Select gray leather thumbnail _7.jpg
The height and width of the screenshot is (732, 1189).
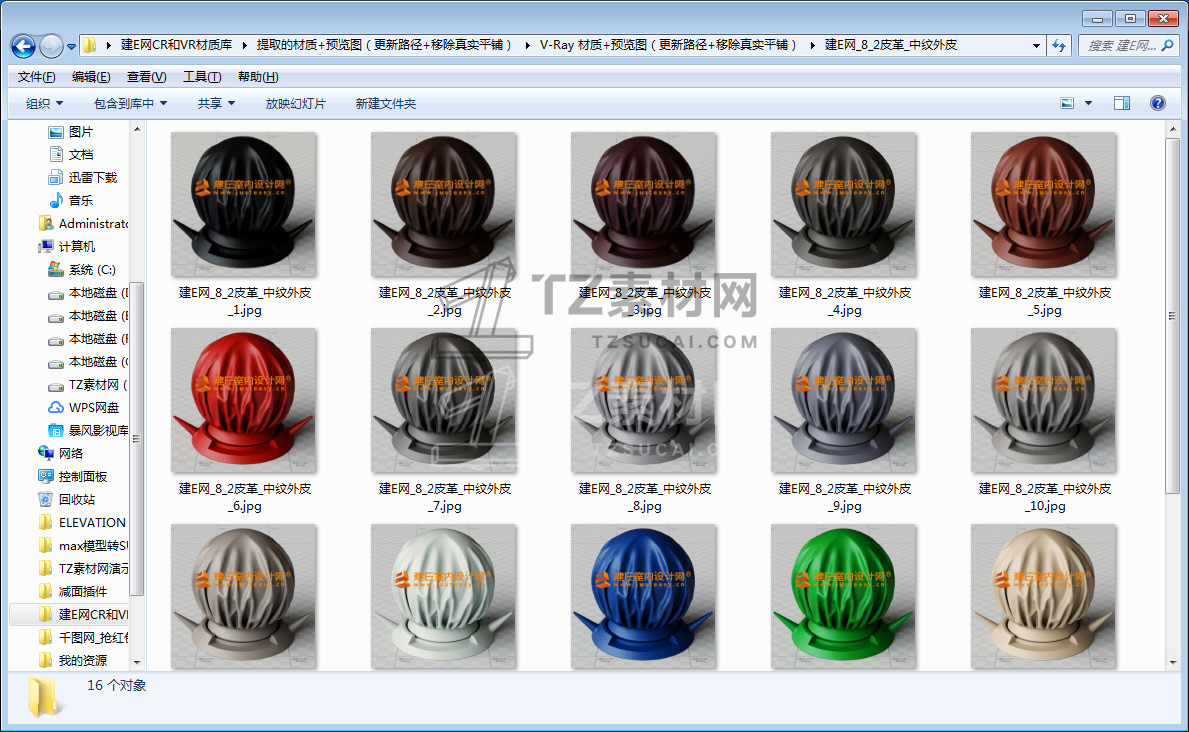(444, 401)
